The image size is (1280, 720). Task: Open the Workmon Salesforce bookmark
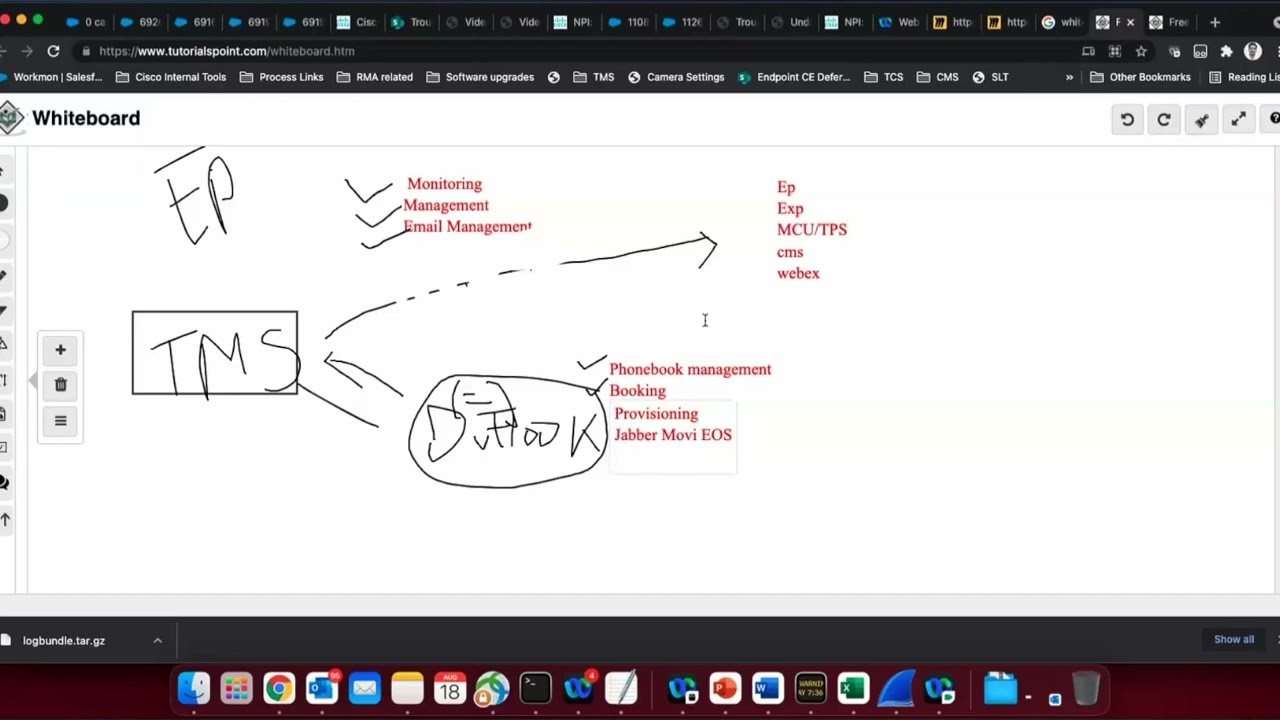point(51,77)
